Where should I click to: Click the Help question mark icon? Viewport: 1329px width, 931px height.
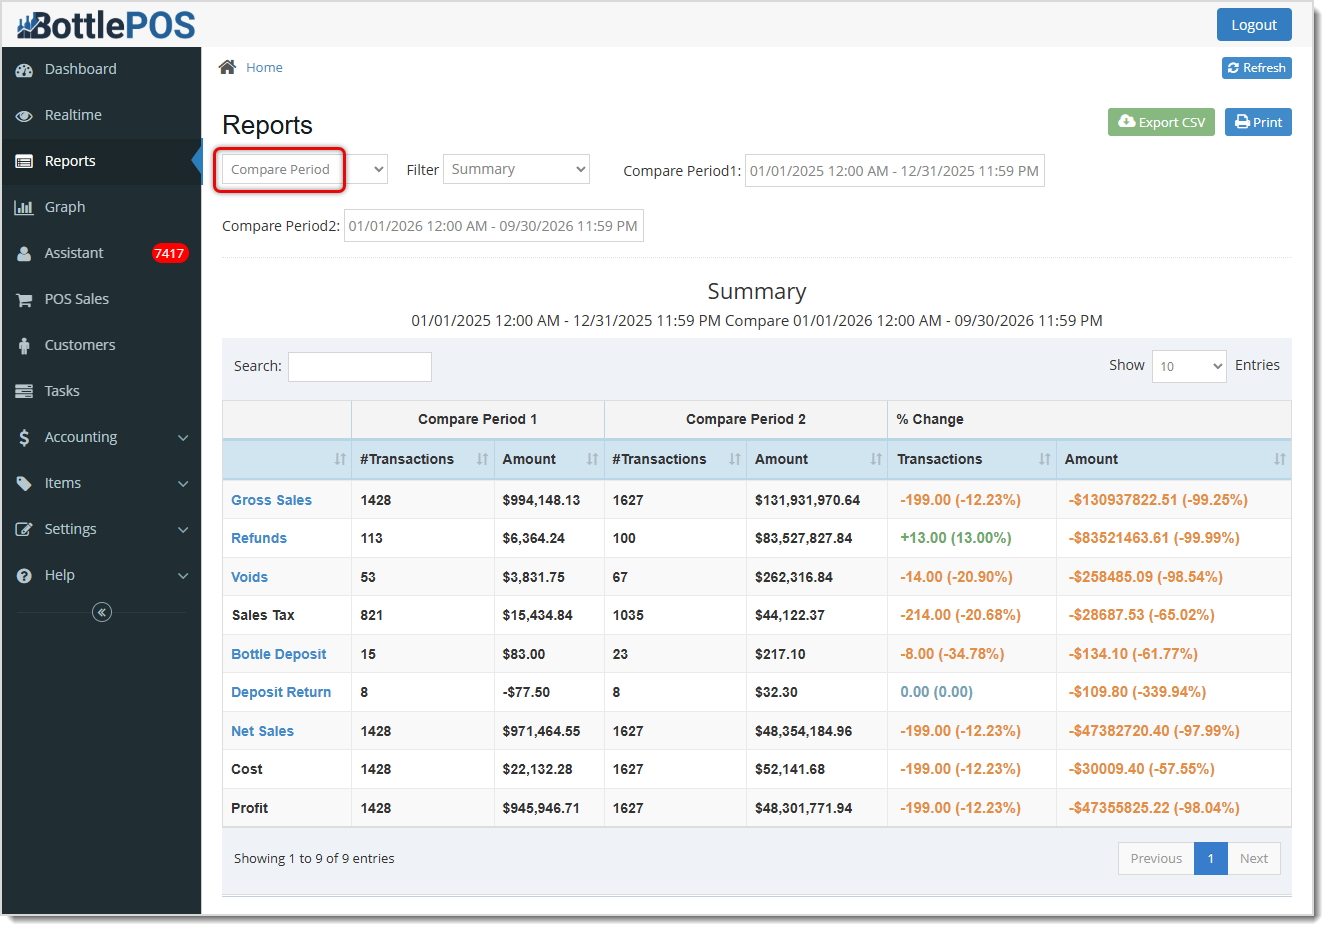pos(24,576)
